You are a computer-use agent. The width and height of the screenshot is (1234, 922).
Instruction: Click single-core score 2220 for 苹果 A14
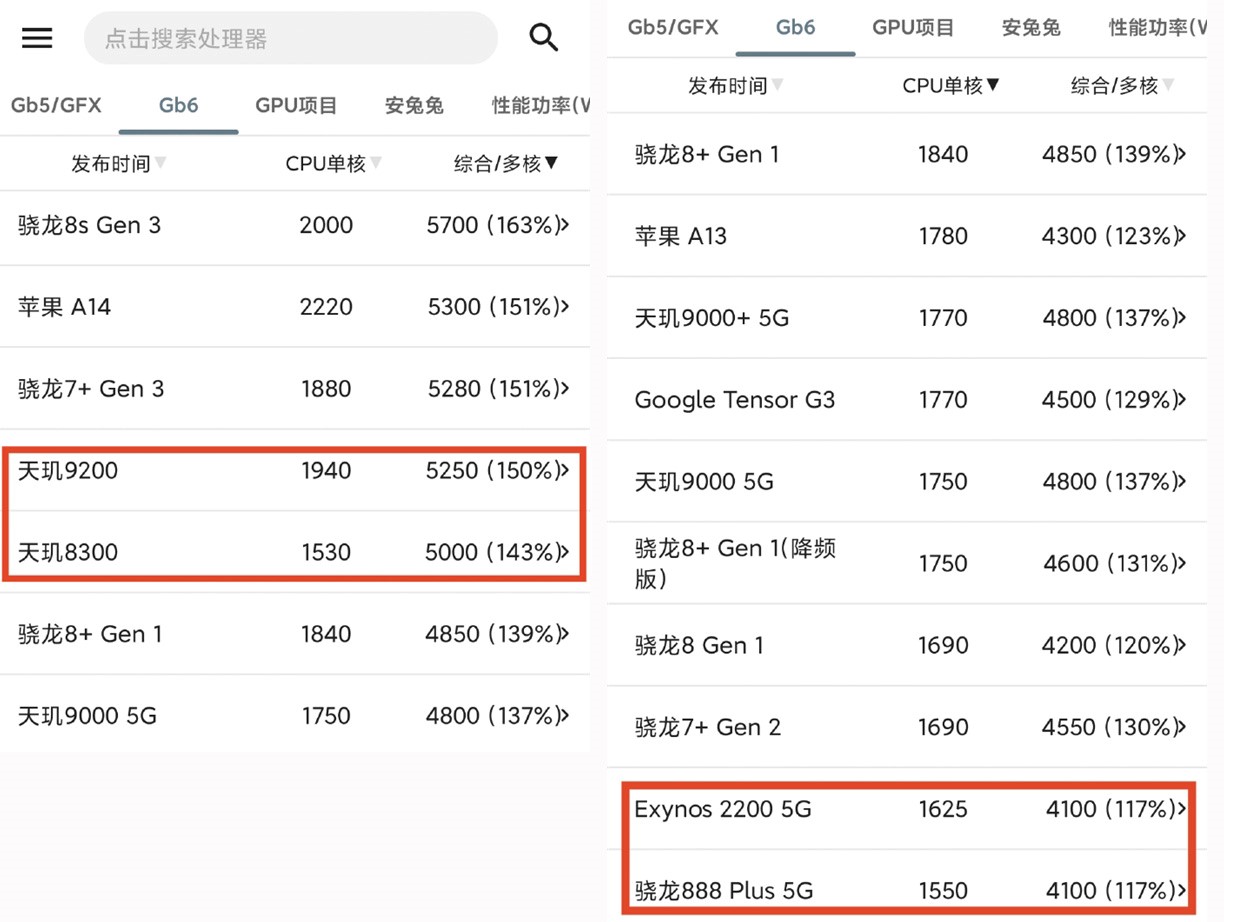coord(326,307)
